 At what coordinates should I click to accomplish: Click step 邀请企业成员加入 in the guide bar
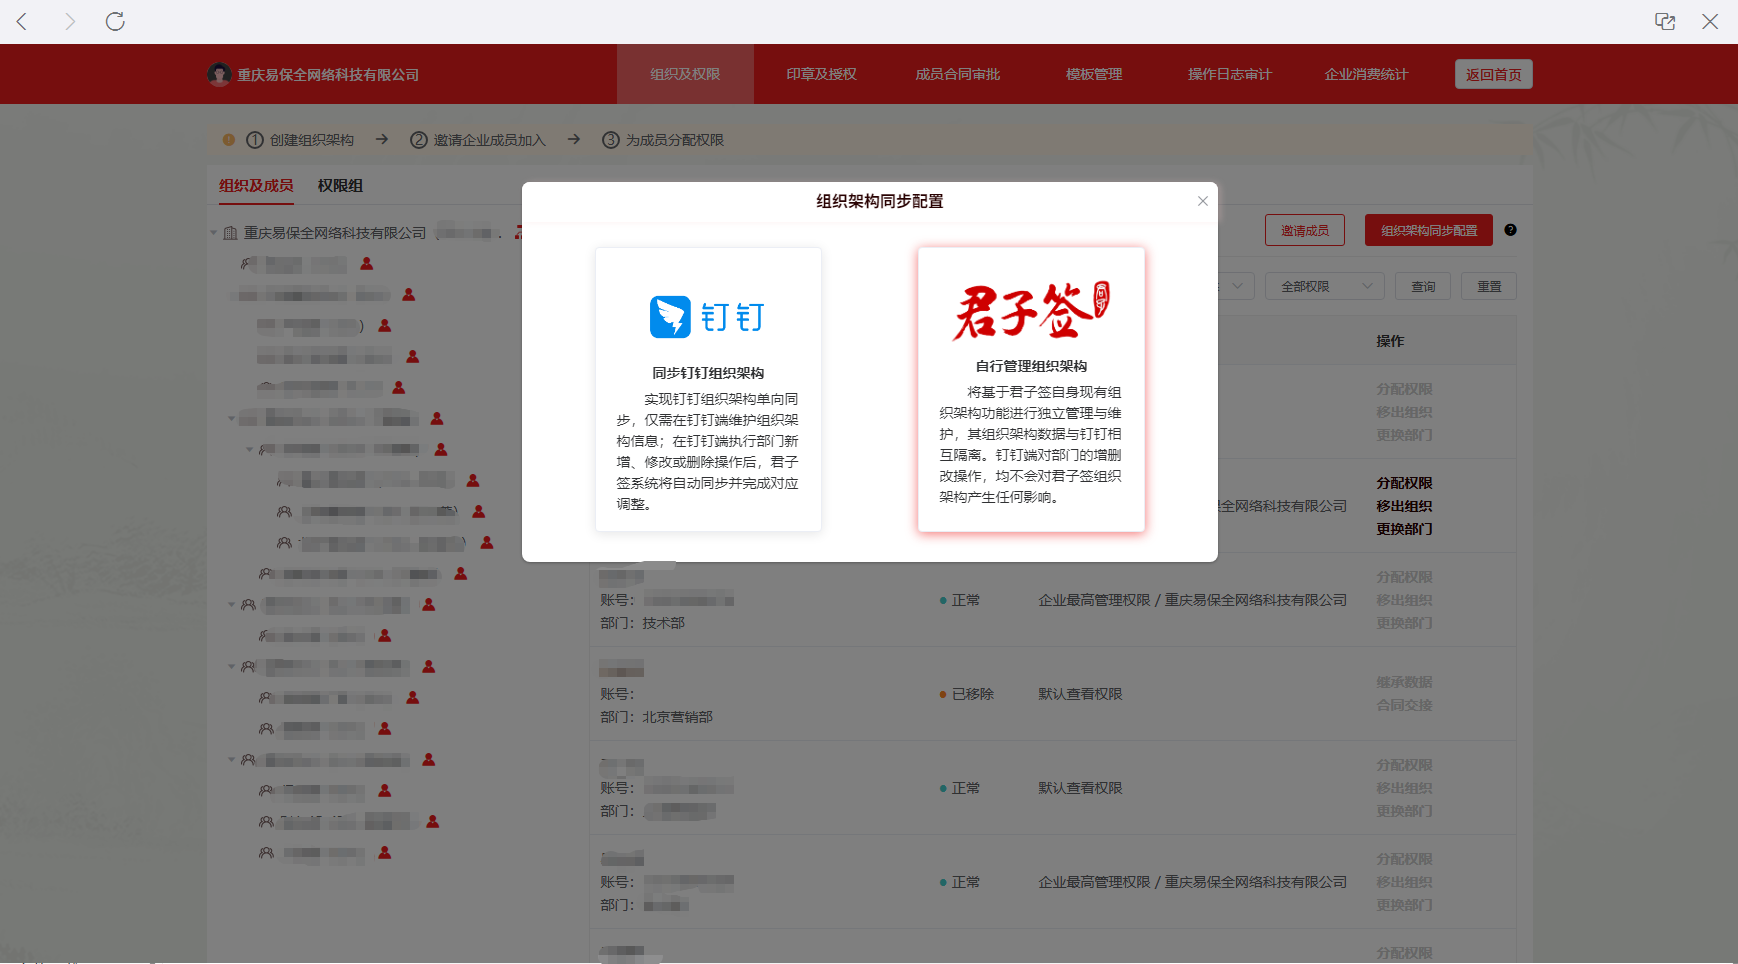(478, 140)
